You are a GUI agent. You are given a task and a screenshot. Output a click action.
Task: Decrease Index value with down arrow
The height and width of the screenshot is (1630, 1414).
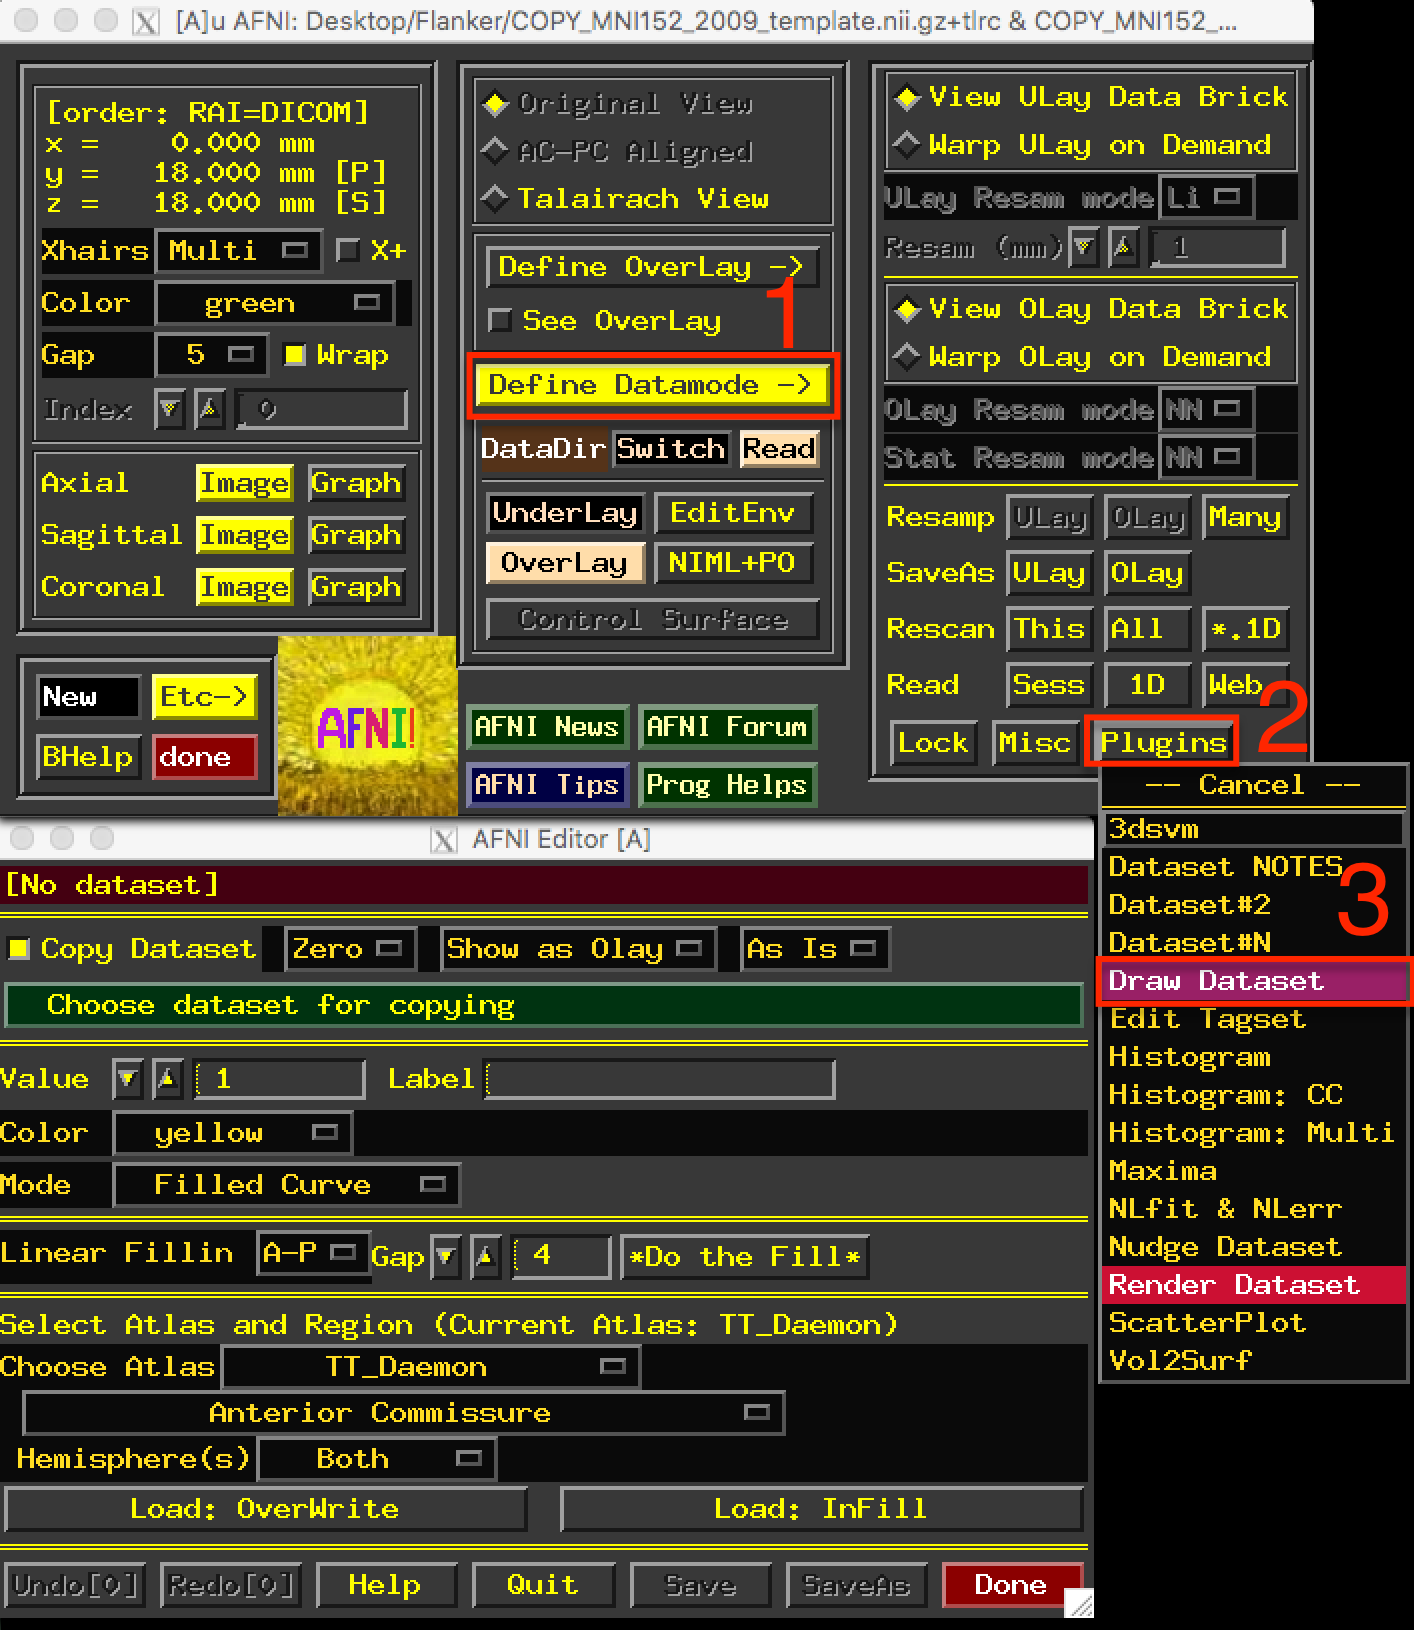click(x=170, y=410)
